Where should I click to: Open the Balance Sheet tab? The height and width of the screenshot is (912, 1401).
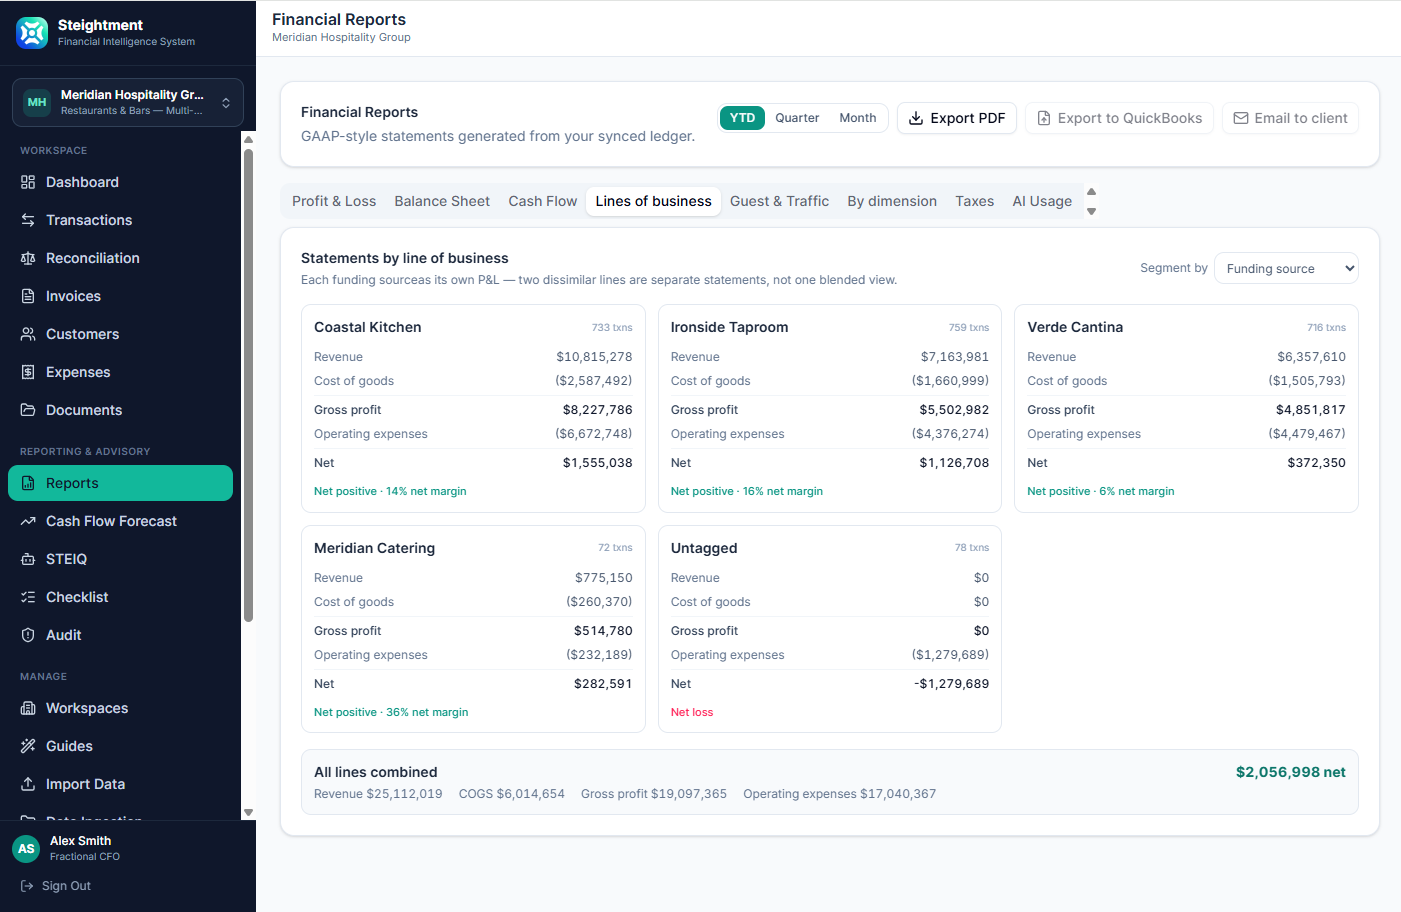[442, 201]
